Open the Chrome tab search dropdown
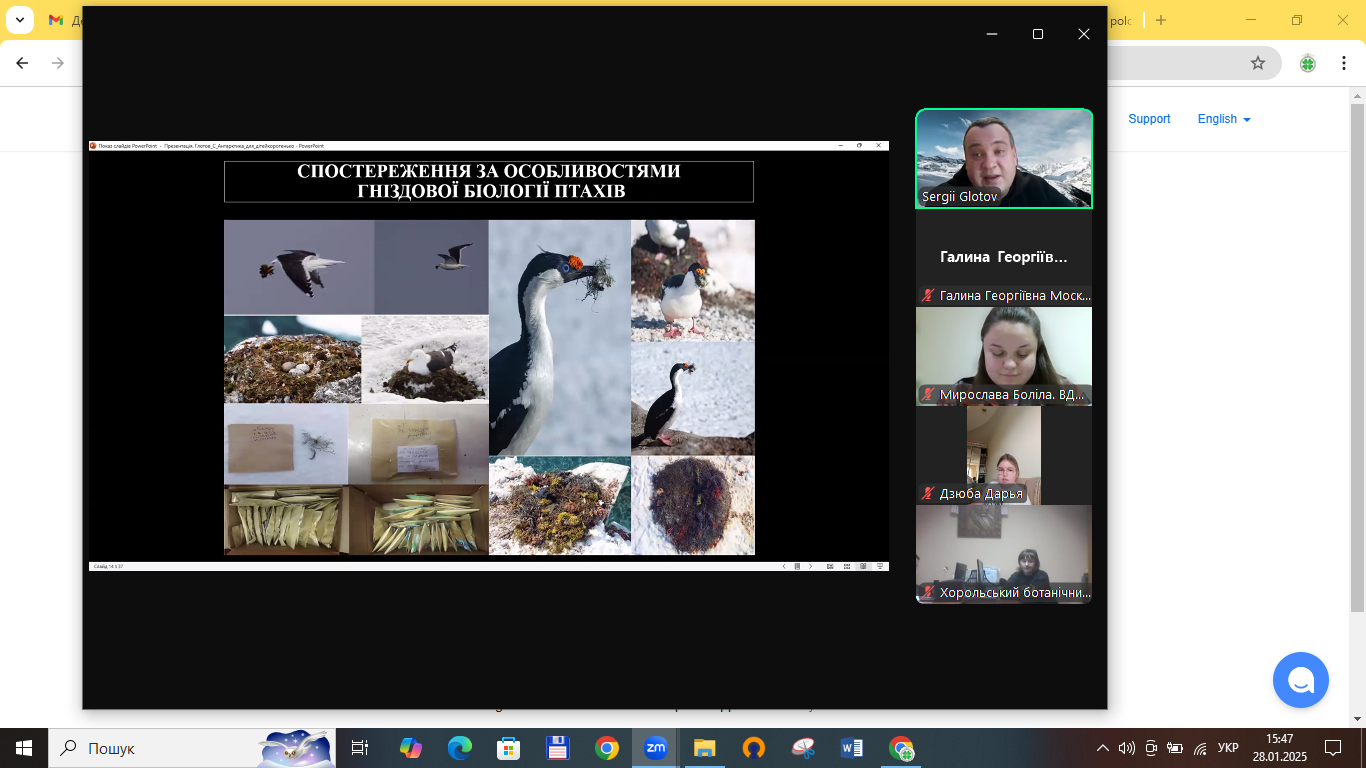1366x768 pixels. tap(19, 20)
